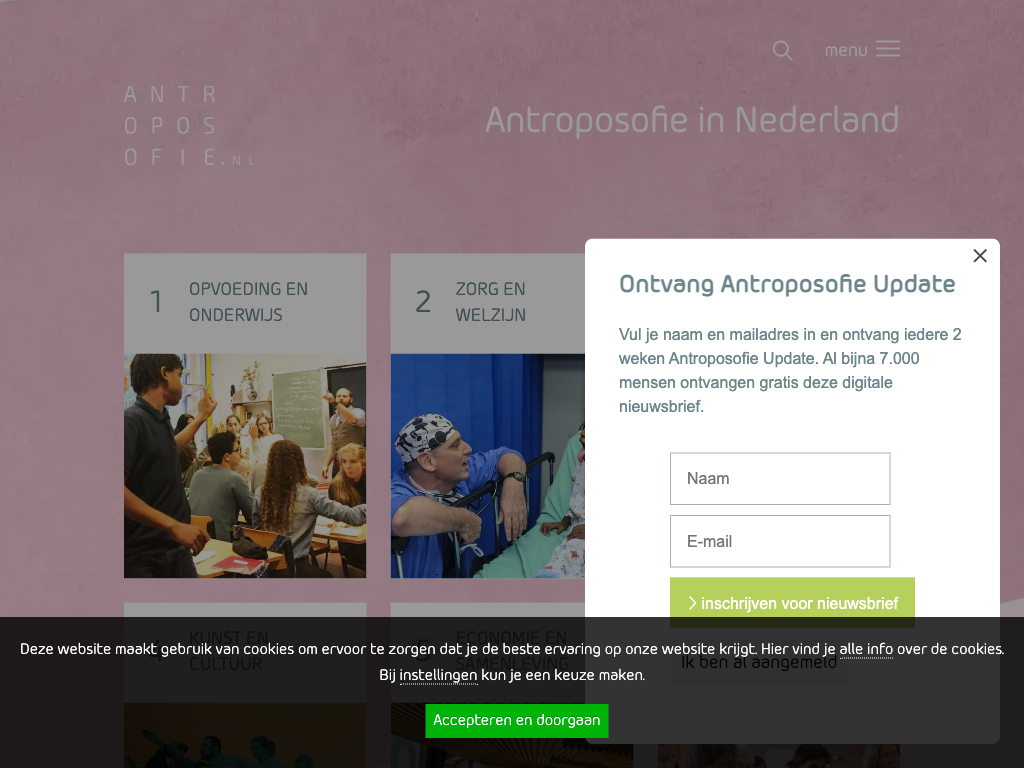
Task: Accept cookies with Accepteren en doorgaan
Action: click(x=517, y=720)
